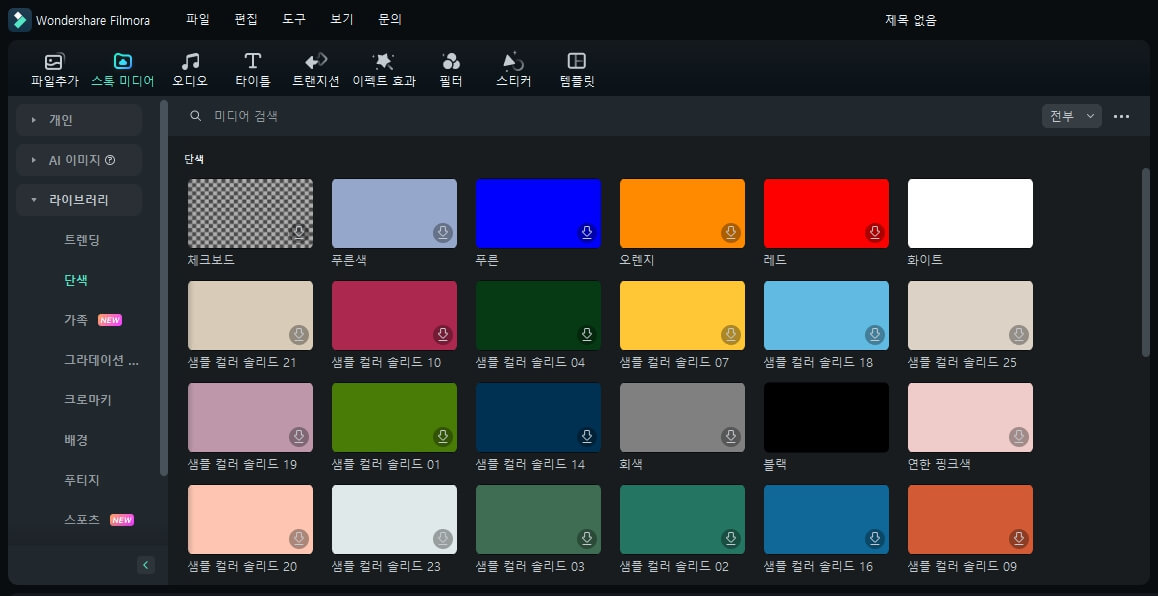Open the 스티커 stickers tab
Viewport: 1158px width, 596px height.
point(513,71)
